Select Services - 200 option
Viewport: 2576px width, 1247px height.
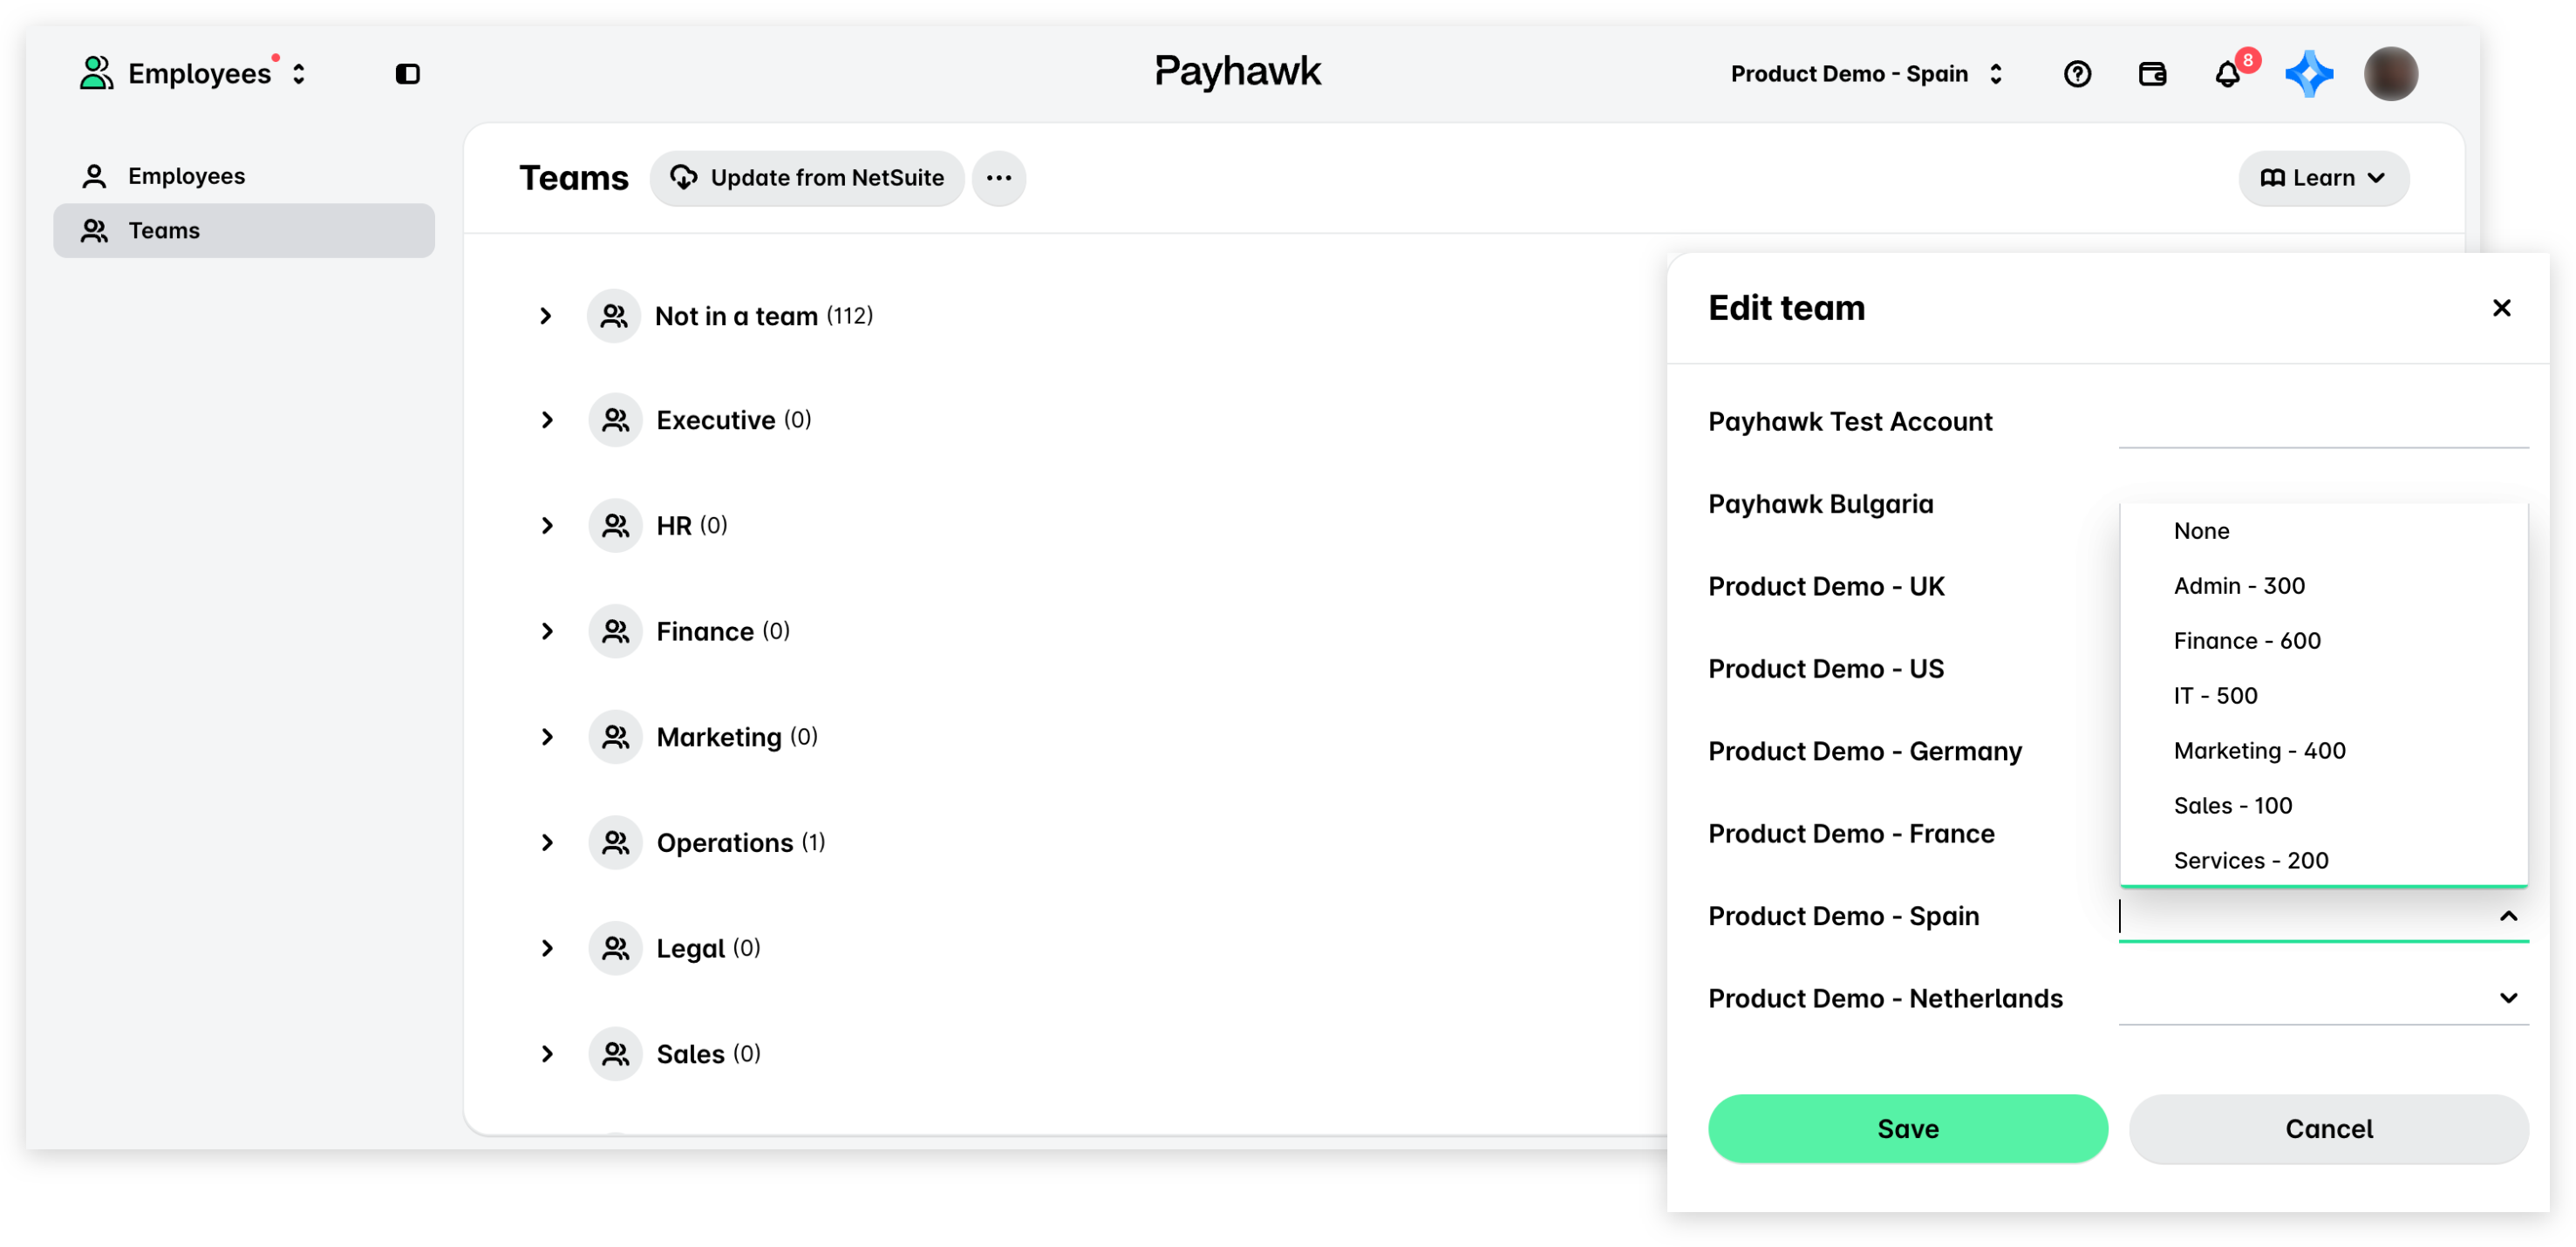pyautogui.click(x=2322, y=860)
